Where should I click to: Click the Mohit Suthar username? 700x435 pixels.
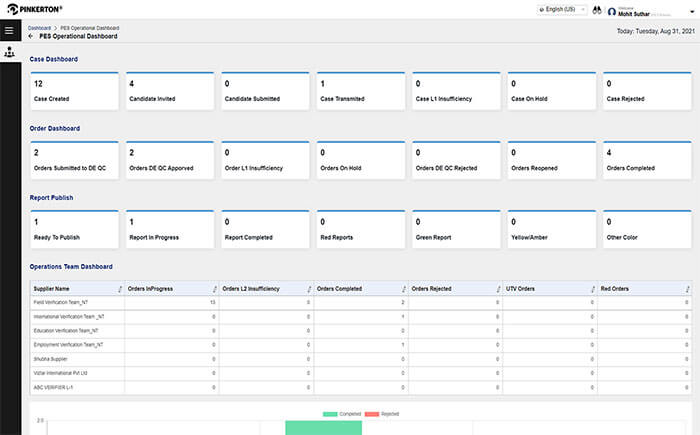tap(633, 14)
